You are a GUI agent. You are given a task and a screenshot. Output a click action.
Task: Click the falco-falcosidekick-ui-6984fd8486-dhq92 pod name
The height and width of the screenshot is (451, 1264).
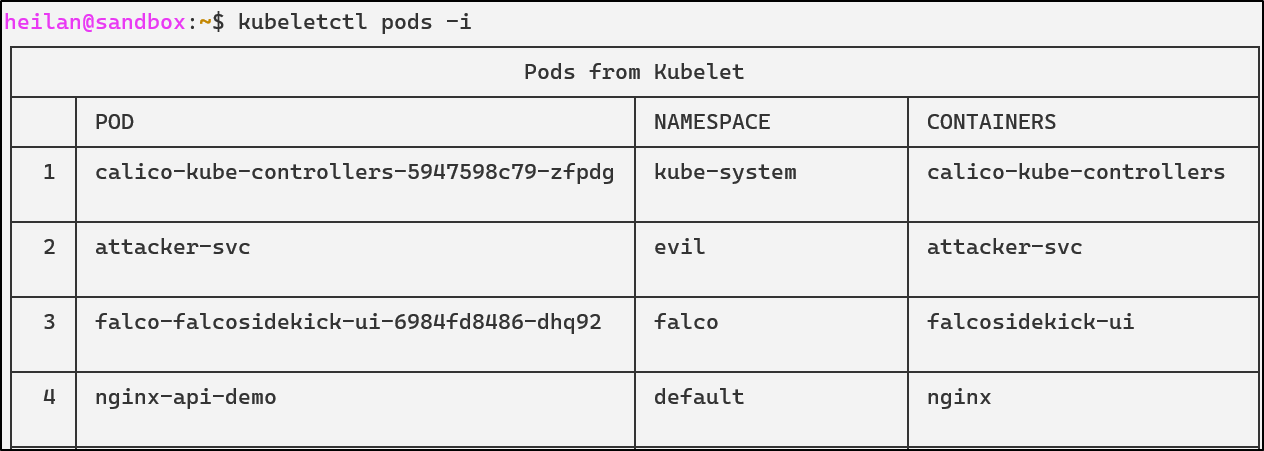pyautogui.click(x=348, y=322)
